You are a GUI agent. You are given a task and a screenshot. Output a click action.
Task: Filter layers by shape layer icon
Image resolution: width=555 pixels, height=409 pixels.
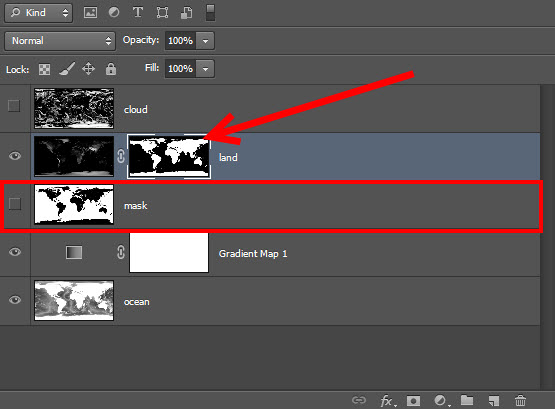tap(162, 13)
